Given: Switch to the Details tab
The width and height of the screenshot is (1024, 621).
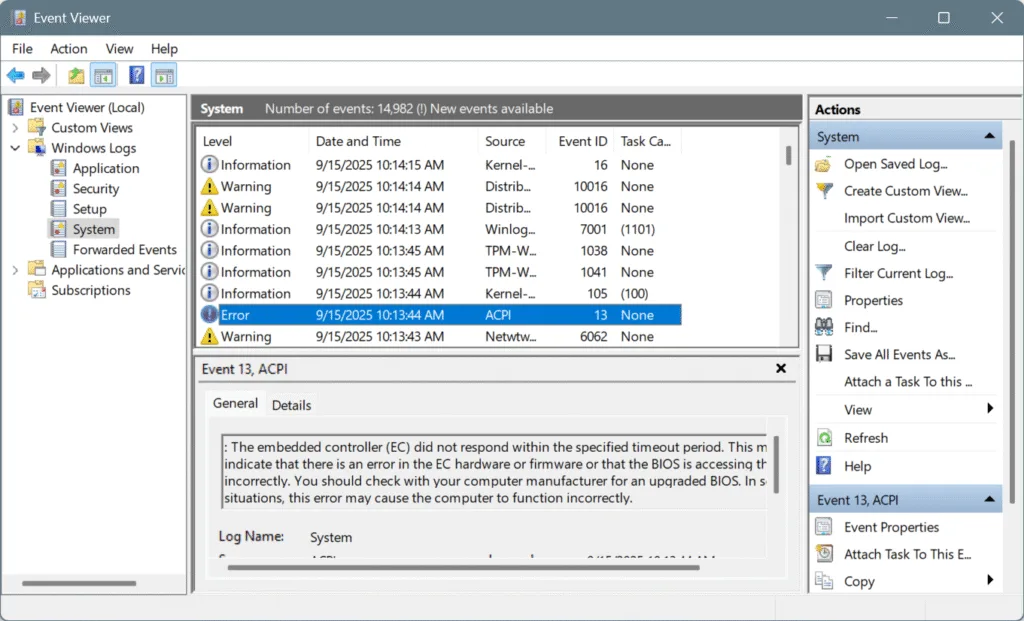Looking at the screenshot, I should [292, 405].
